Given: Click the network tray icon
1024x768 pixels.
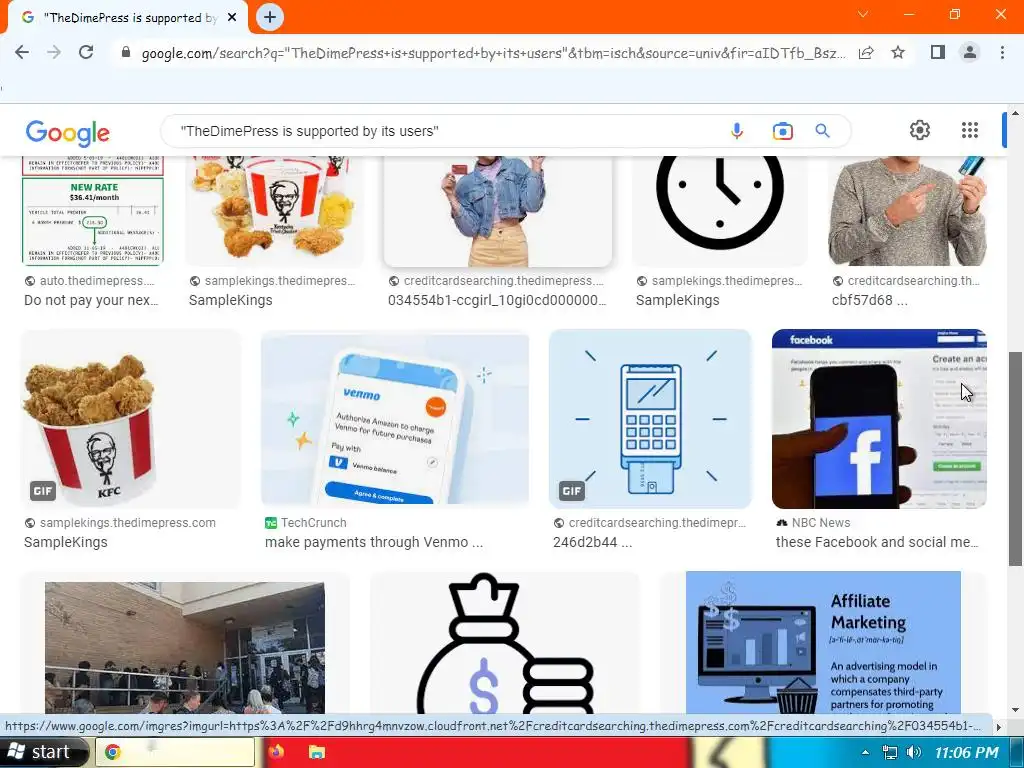Looking at the screenshot, I should pos(889,752).
